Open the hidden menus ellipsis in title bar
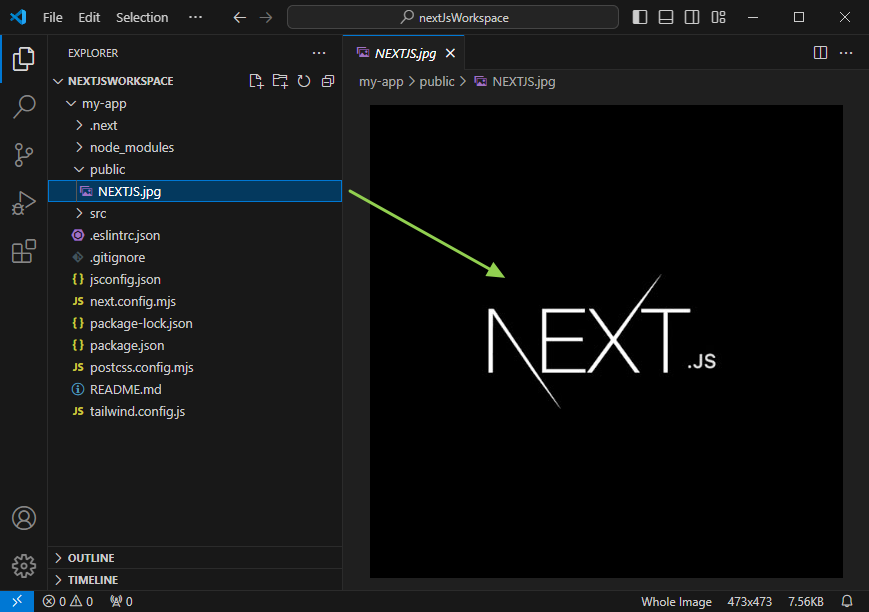 point(195,17)
